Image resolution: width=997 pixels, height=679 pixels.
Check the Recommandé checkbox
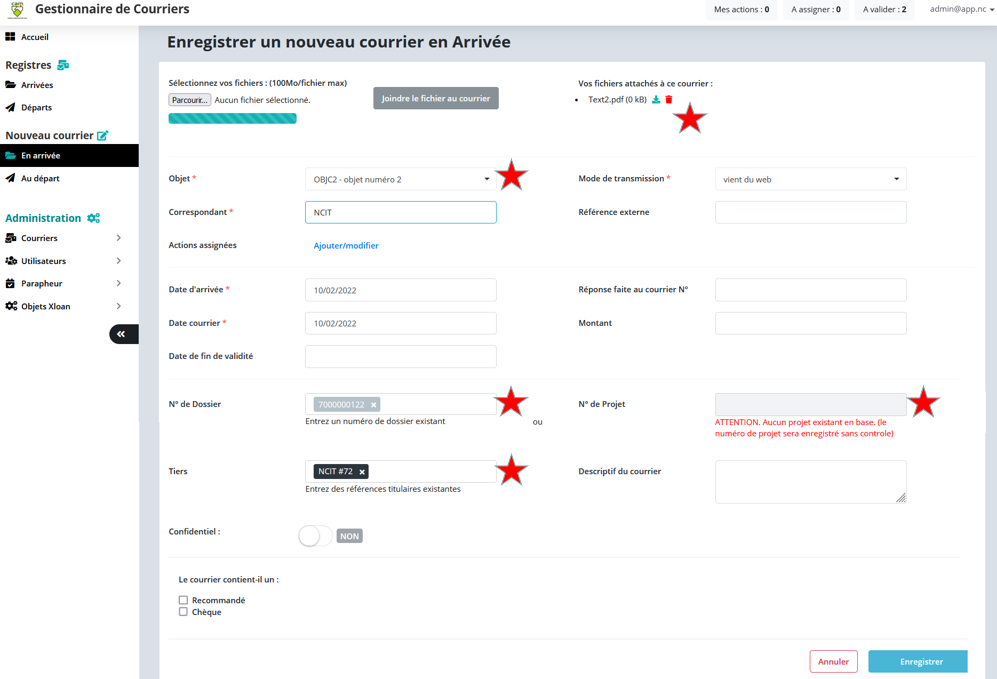click(x=183, y=600)
